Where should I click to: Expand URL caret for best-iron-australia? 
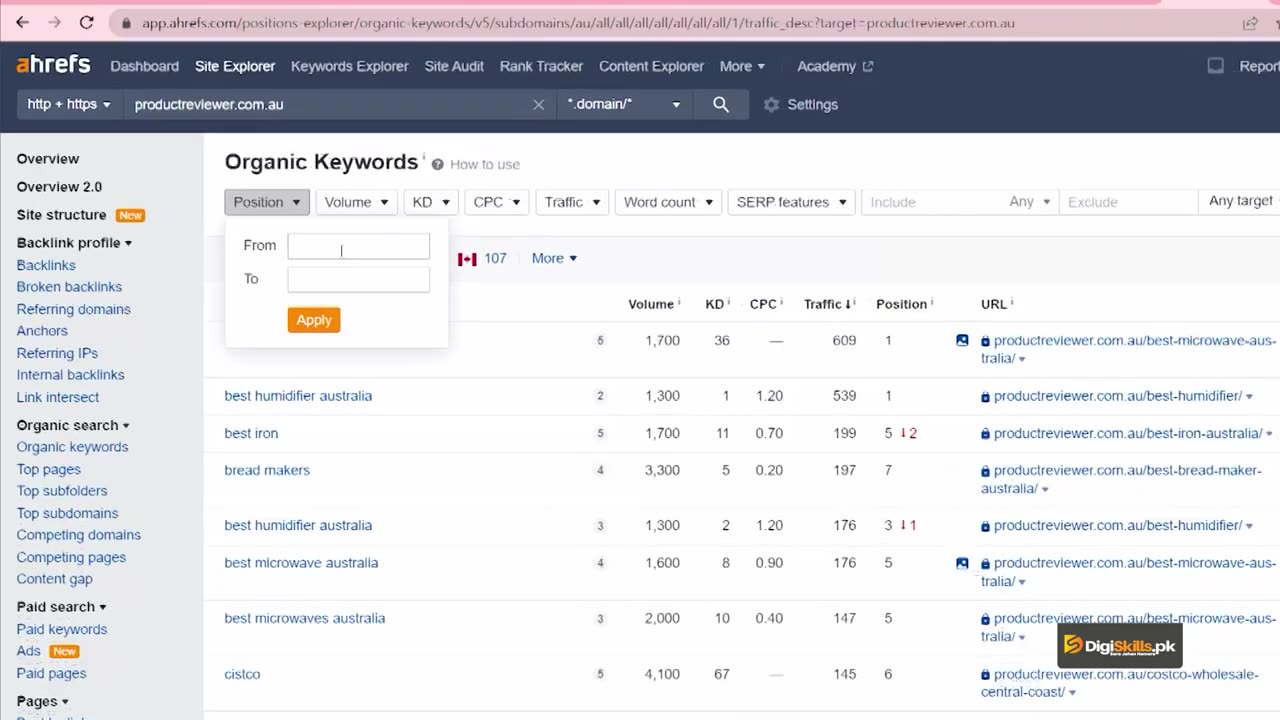(1269, 434)
